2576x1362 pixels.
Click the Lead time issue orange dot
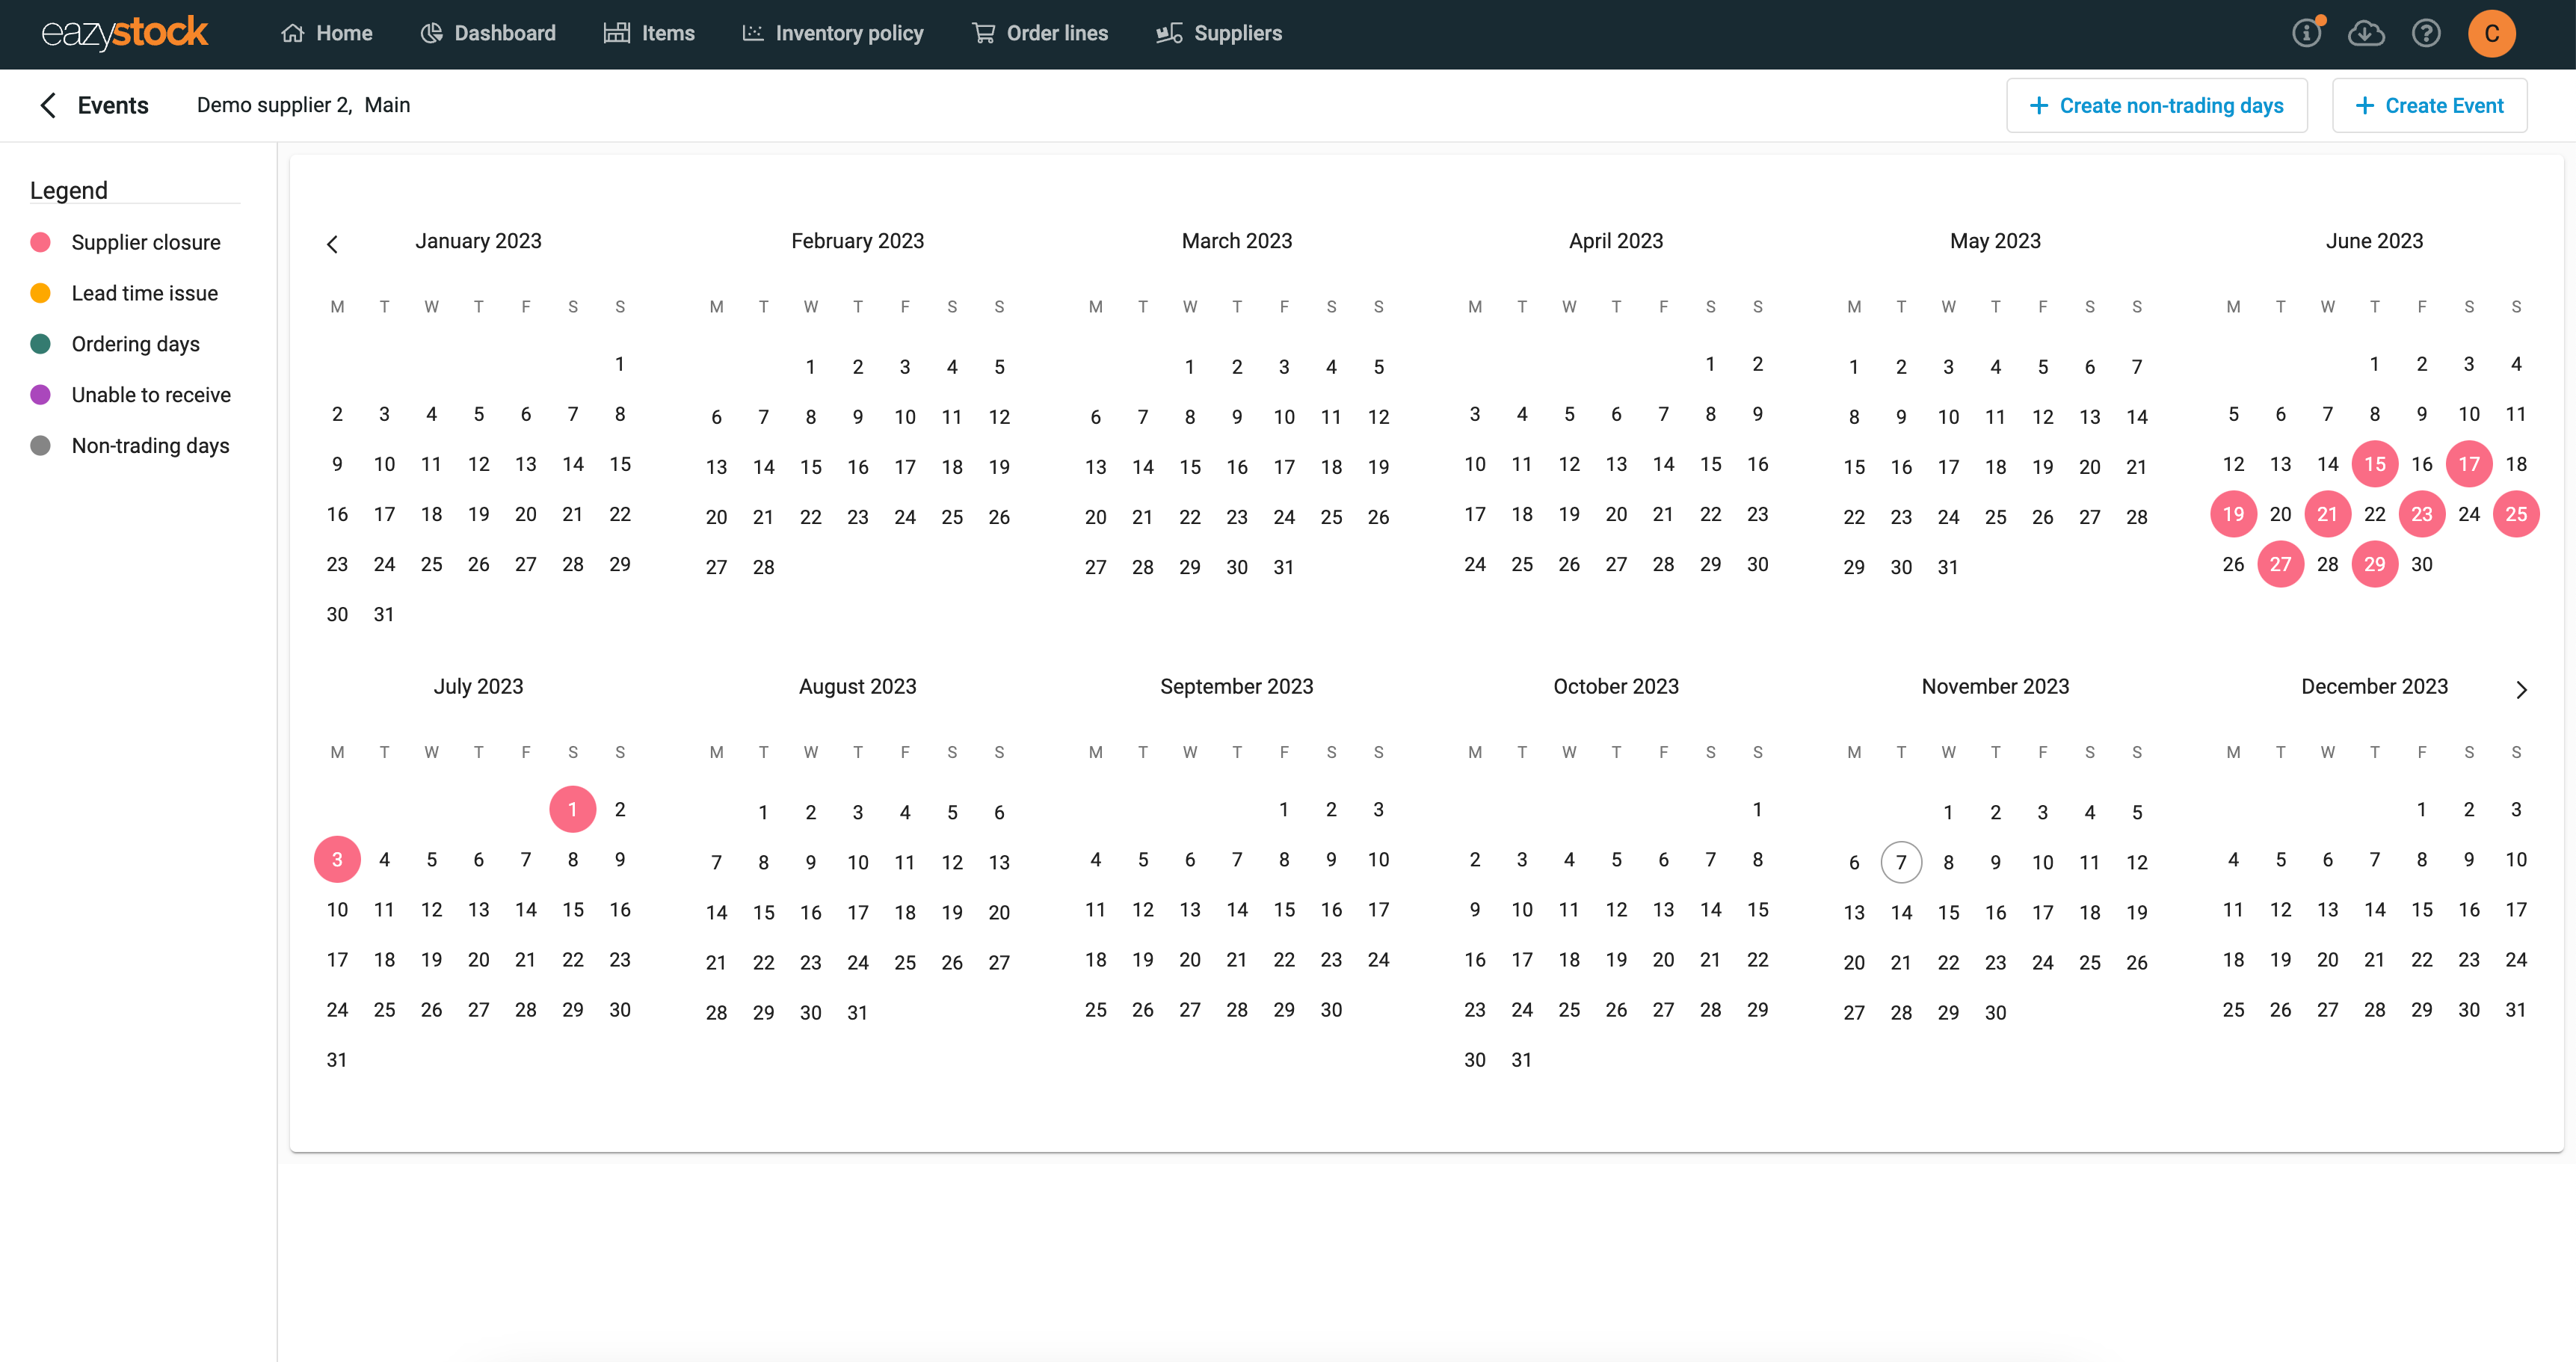tap(41, 293)
